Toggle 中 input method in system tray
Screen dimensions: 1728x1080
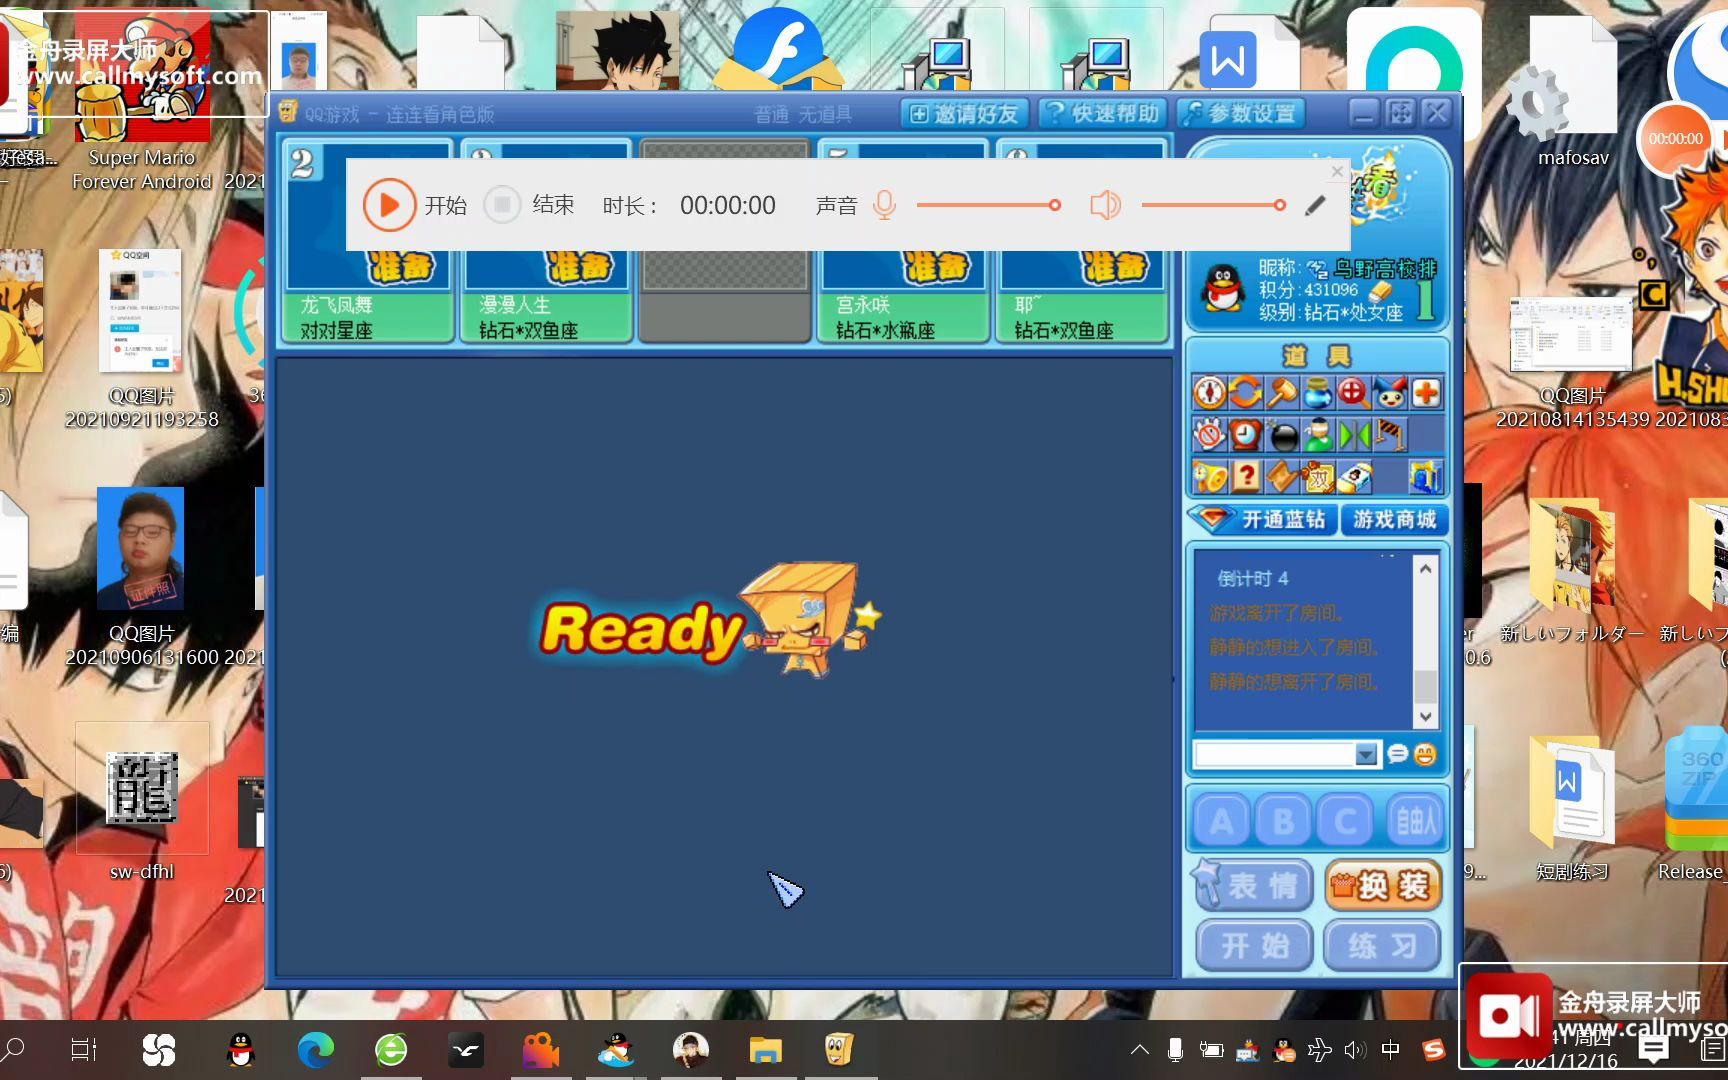pyautogui.click(x=1390, y=1049)
